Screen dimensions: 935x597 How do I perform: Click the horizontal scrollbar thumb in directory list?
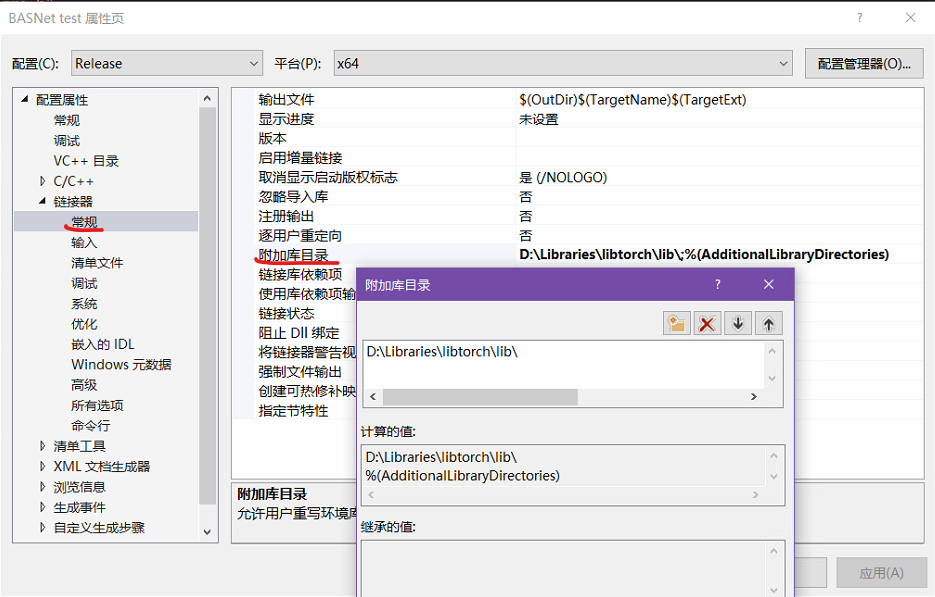(x=480, y=397)
